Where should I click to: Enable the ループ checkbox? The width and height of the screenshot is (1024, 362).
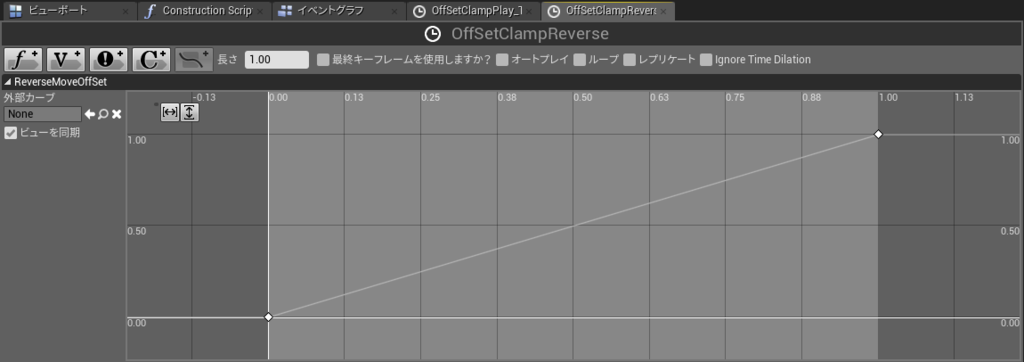[579, 59]
